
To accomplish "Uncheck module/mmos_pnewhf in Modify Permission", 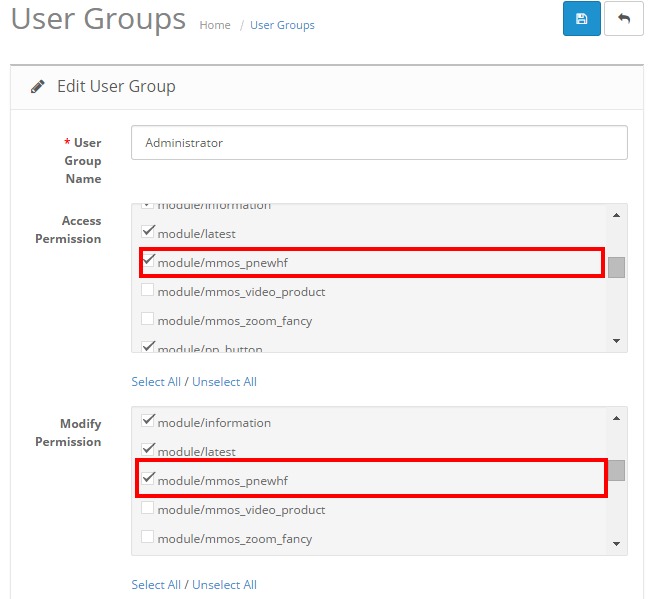I will (x=148, y=480).
